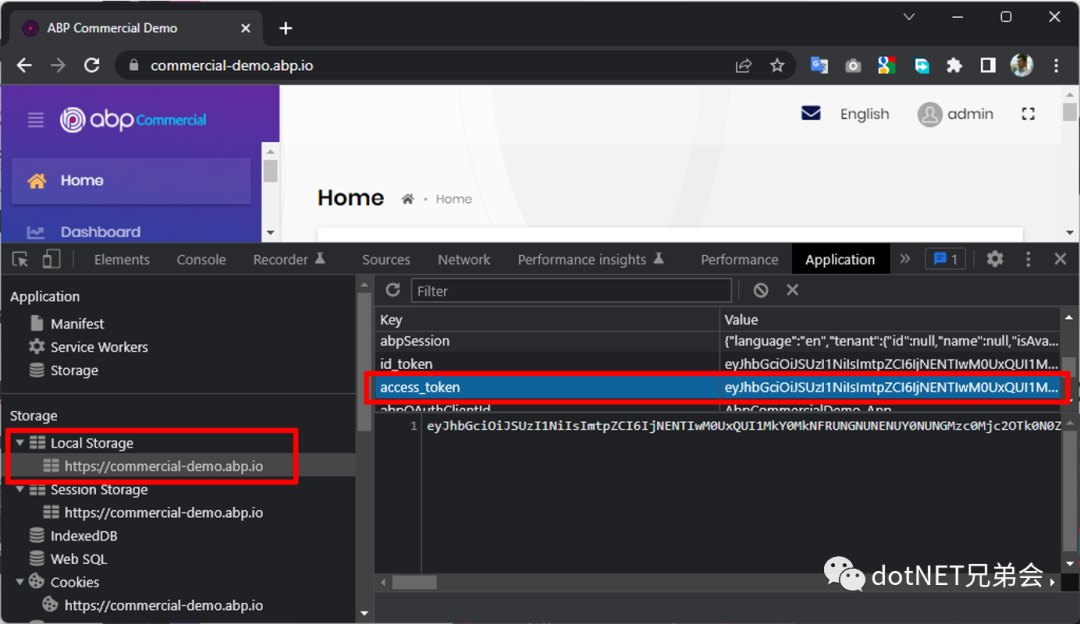
Task: Open DevTools customize three-dot menu
Action: point(1028,260)
